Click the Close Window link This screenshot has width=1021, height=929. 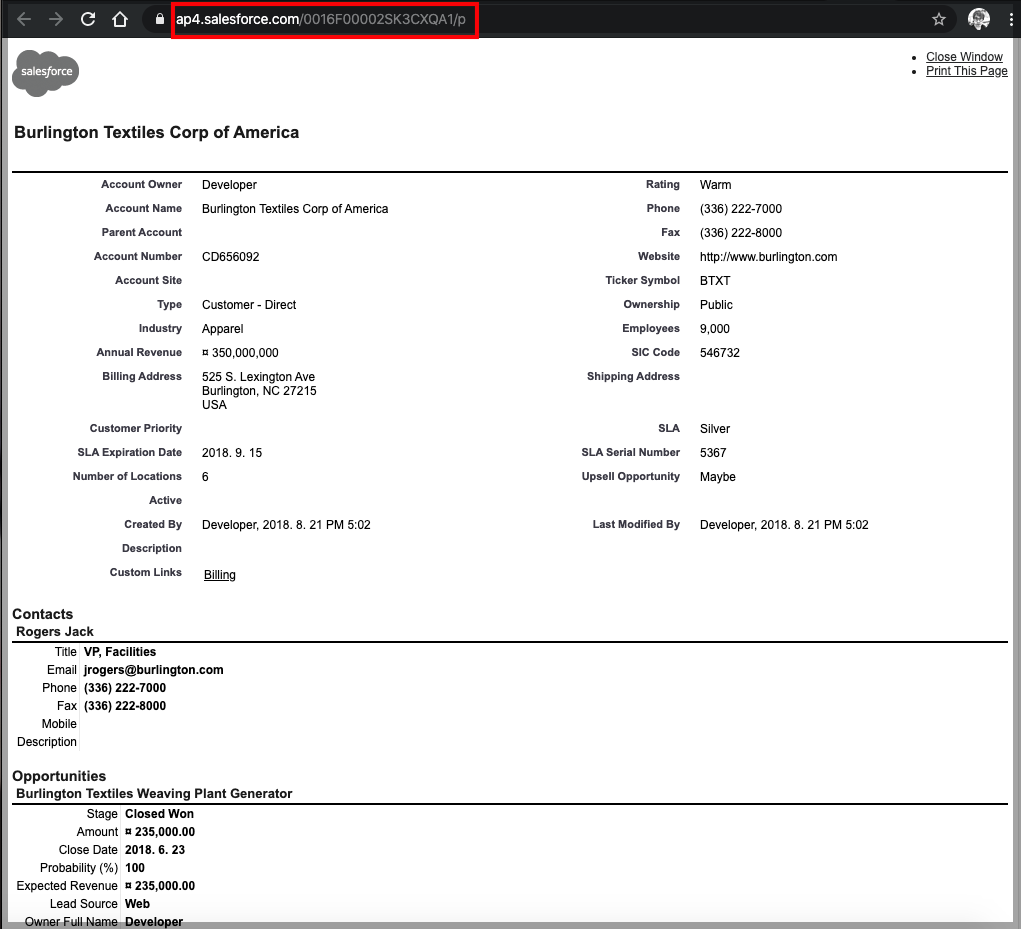pos(964,57)
